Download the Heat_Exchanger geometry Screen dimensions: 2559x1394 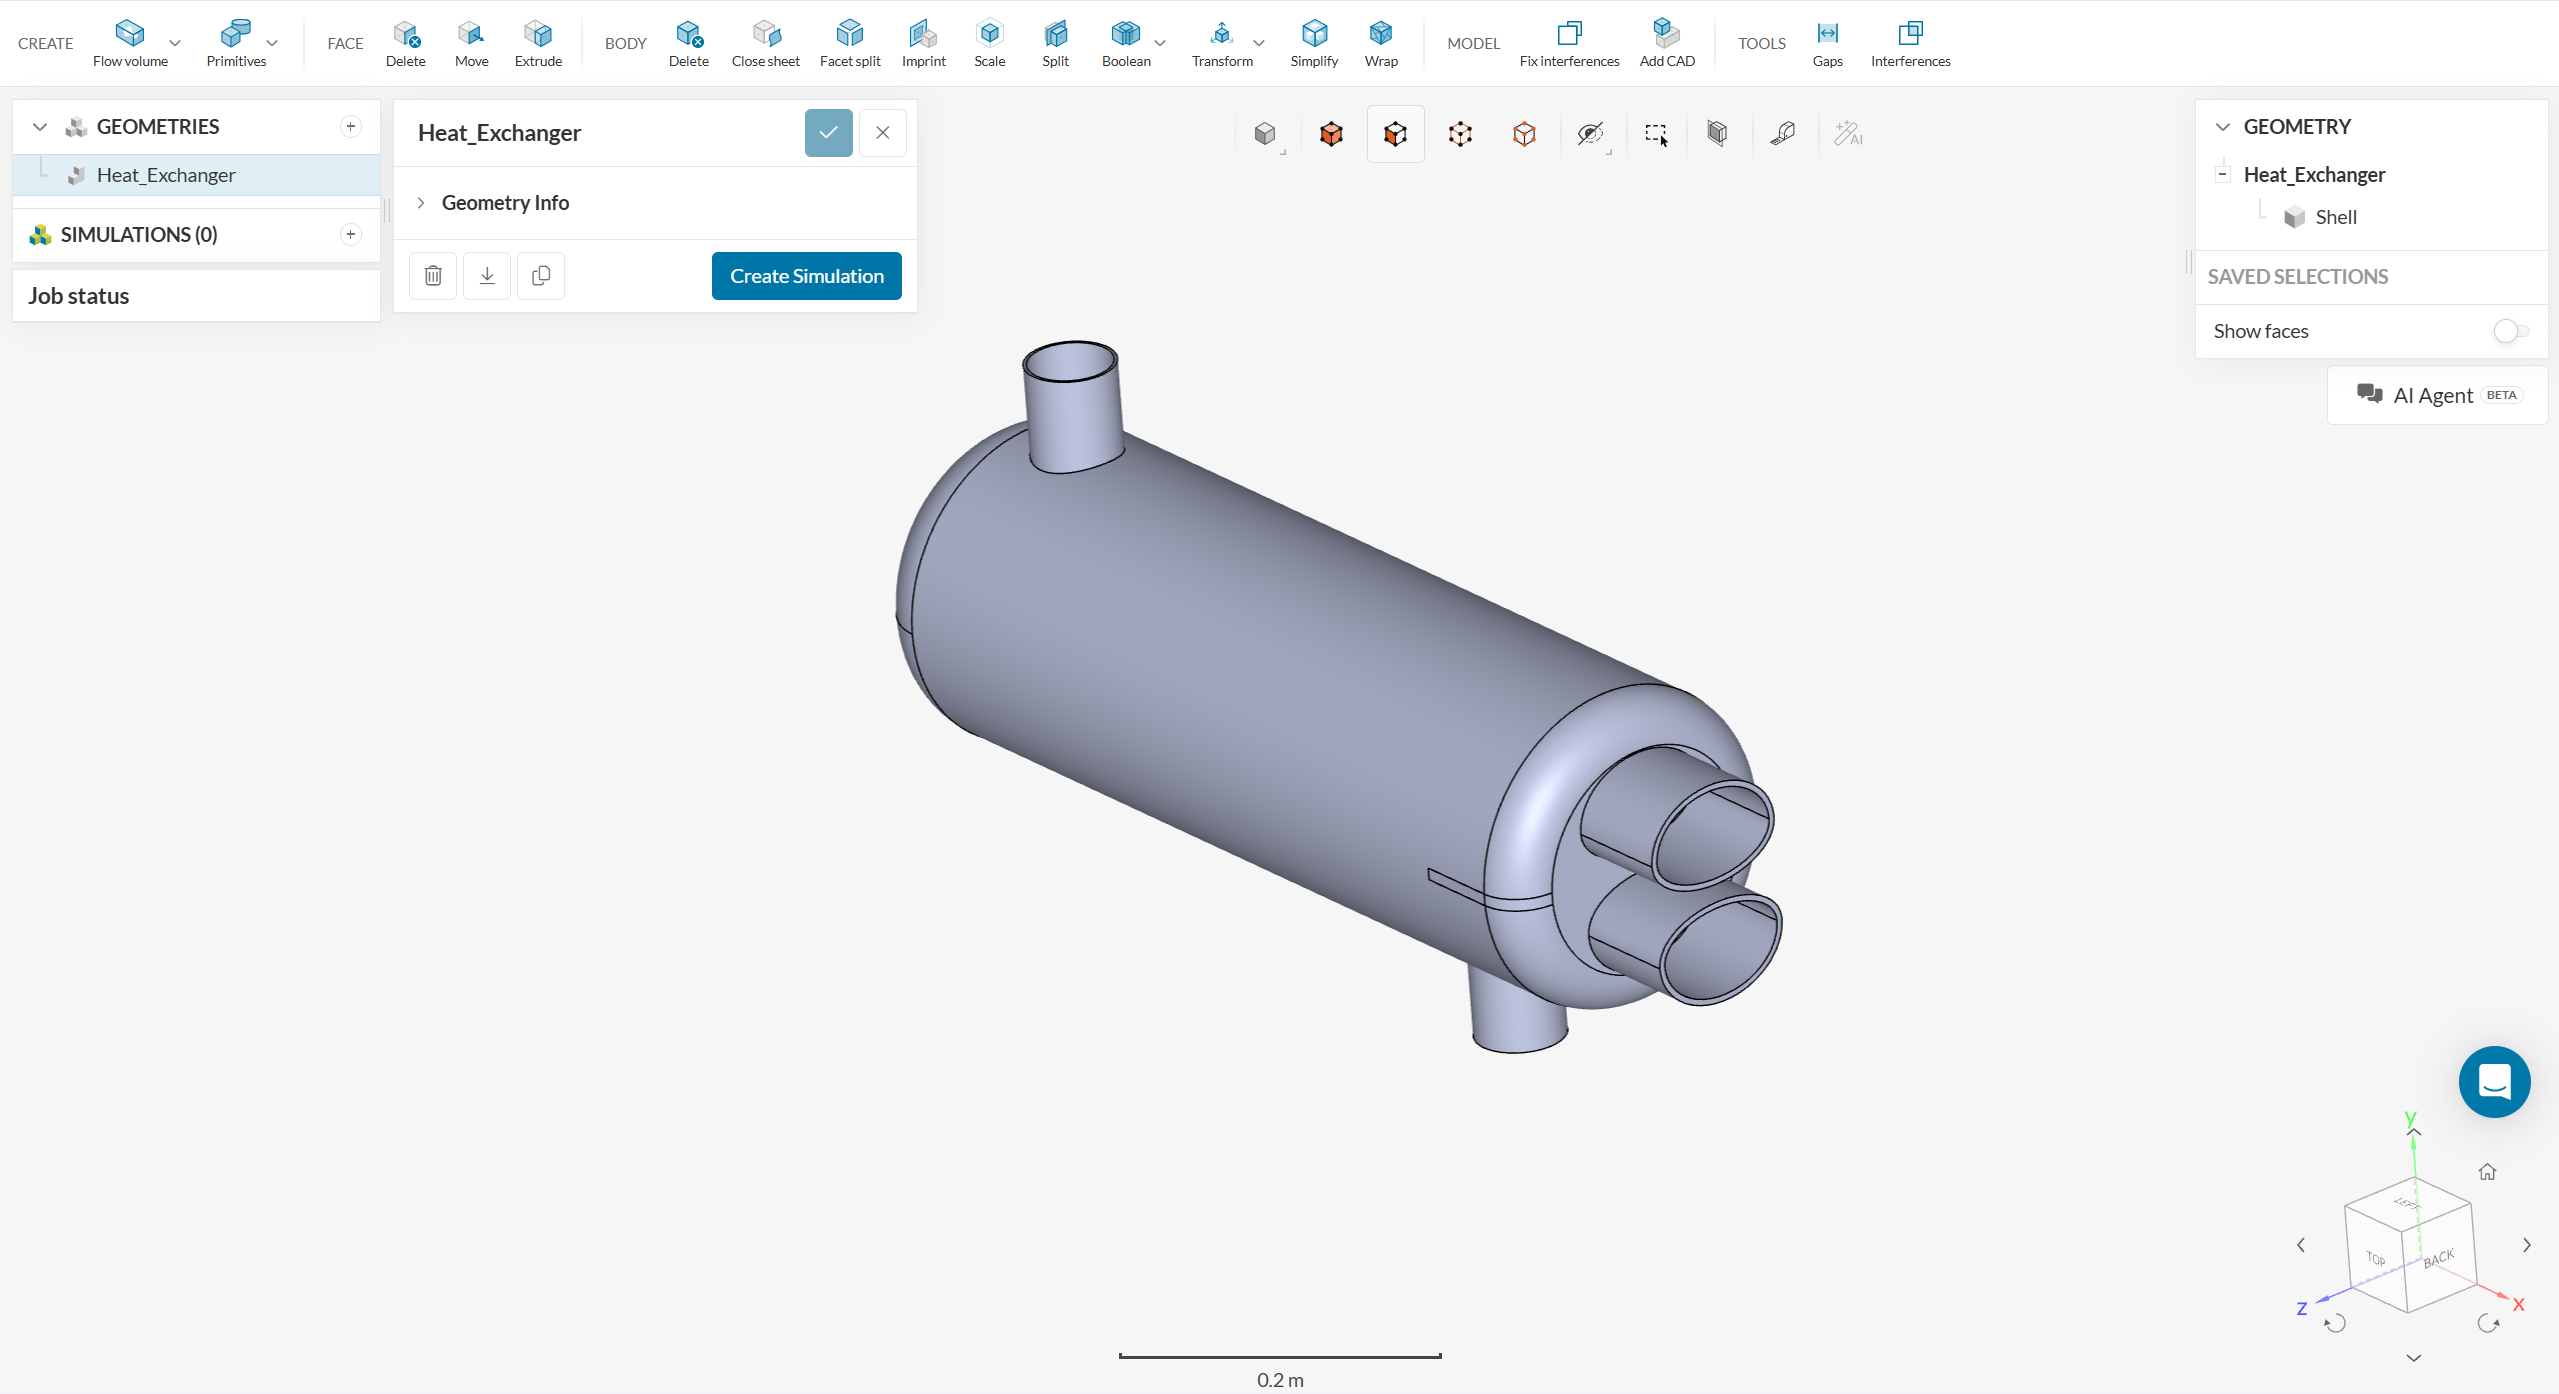pyautogui.click(x=487, y=276)
